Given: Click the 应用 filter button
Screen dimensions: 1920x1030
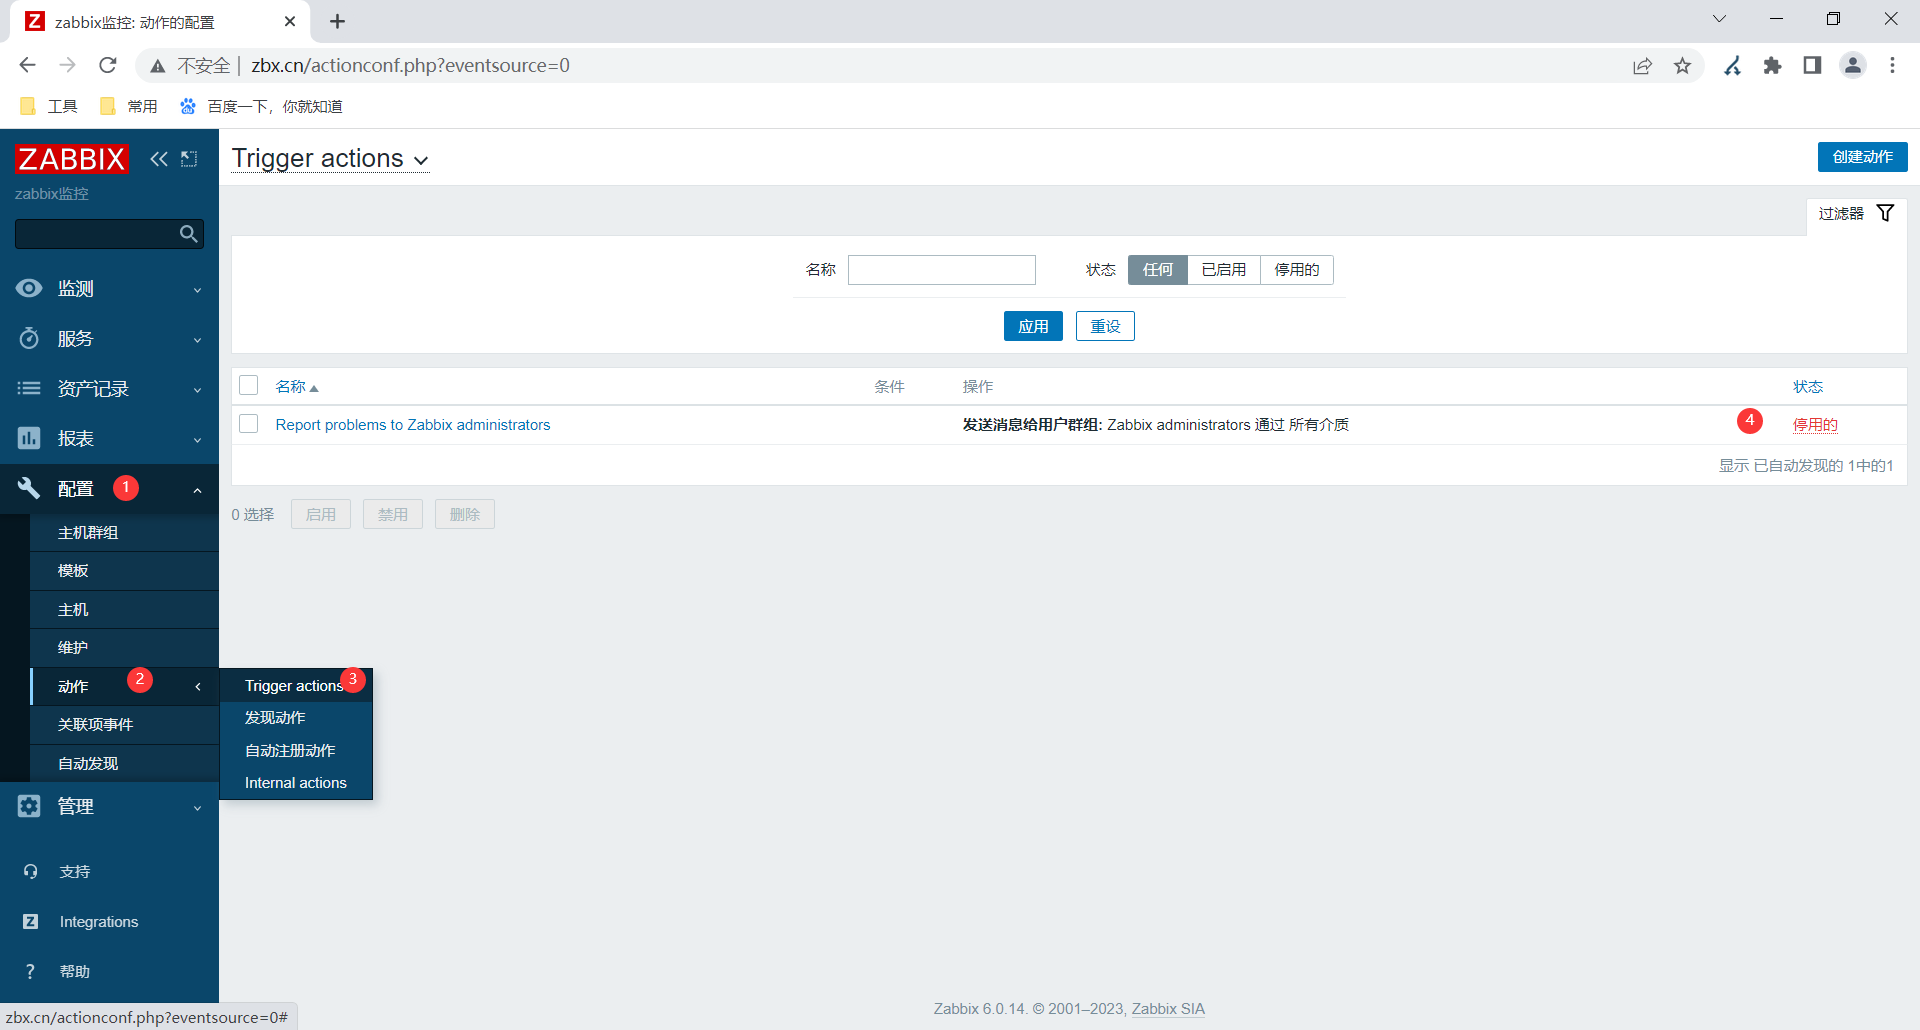Looking at the screenshot, I should tap(1033, 326).
